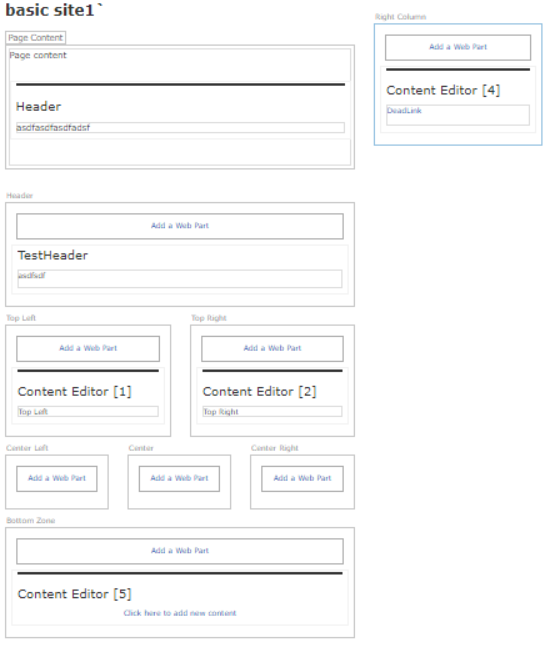Select the Page Content tab label
The image size is (553, 646).
35,37
